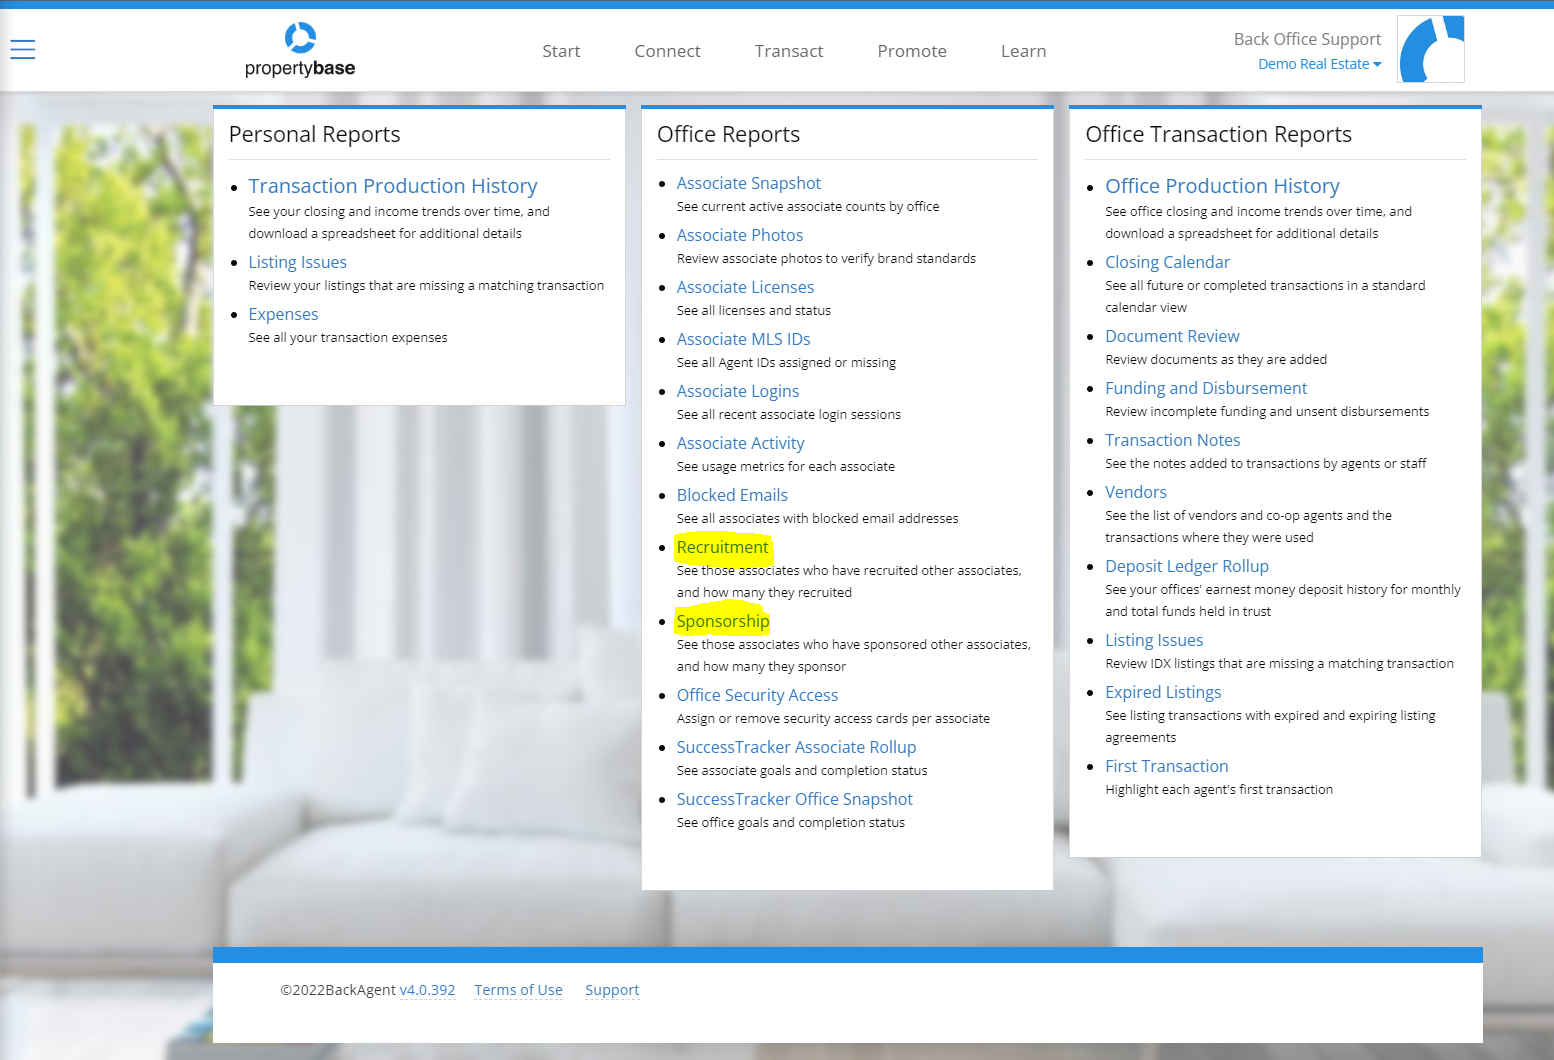Open the highlighted Sponsorship report
Image resolution: width=1554 pixels, height=1060 pixels.
pos(722,620)
